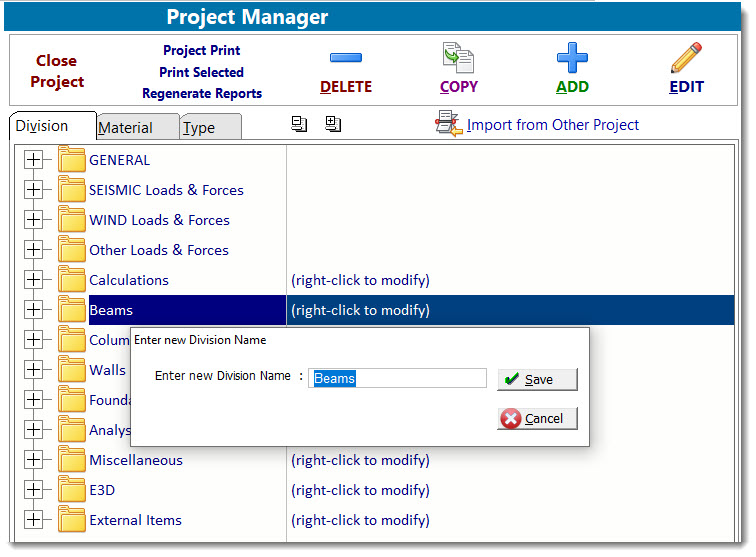This screenshot has height=557, width=756.
Task: Click the new Division Name text field
Action: coord(397,379)
